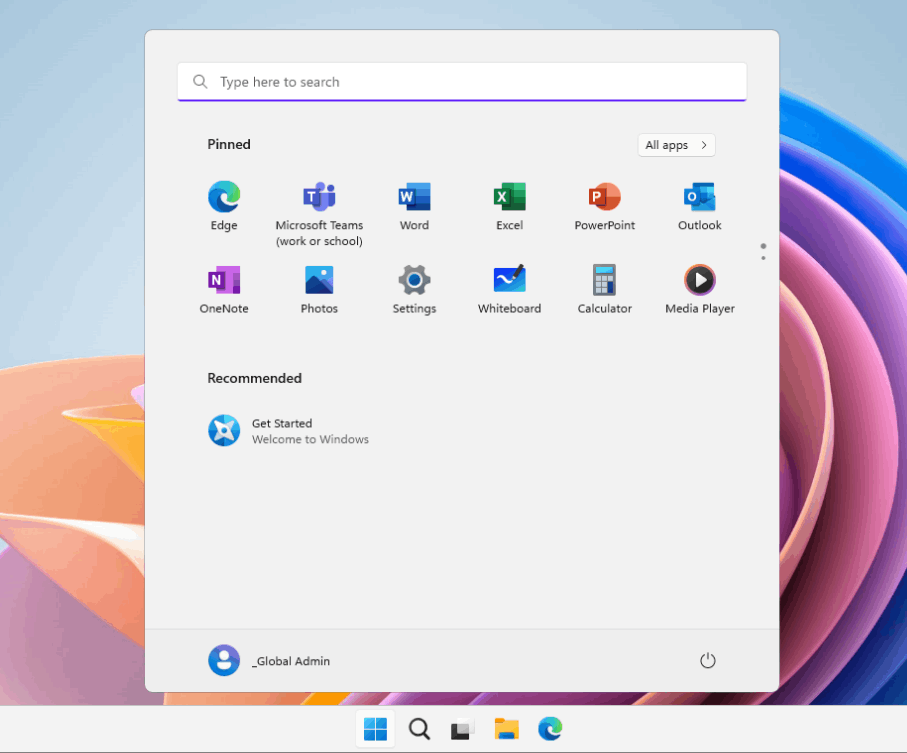Click the power options icon
Image resolution: width=907 pixels, height=753 pixels.
pyautogui.click(x=708, y=660)
